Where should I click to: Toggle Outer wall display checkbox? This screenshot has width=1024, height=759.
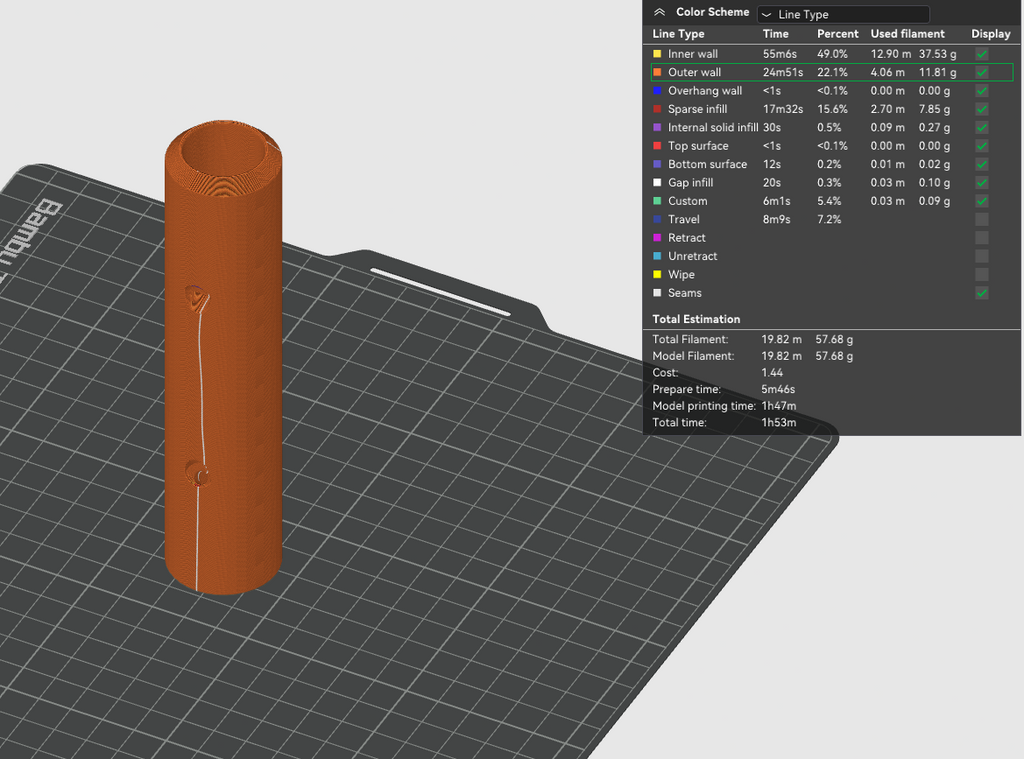pyautogui.click(x=982, y=73)
